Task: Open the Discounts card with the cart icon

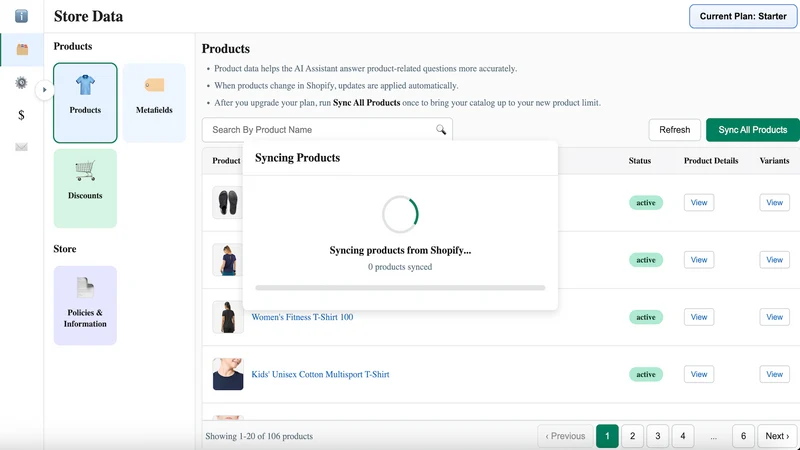Action: pos(85,188)
